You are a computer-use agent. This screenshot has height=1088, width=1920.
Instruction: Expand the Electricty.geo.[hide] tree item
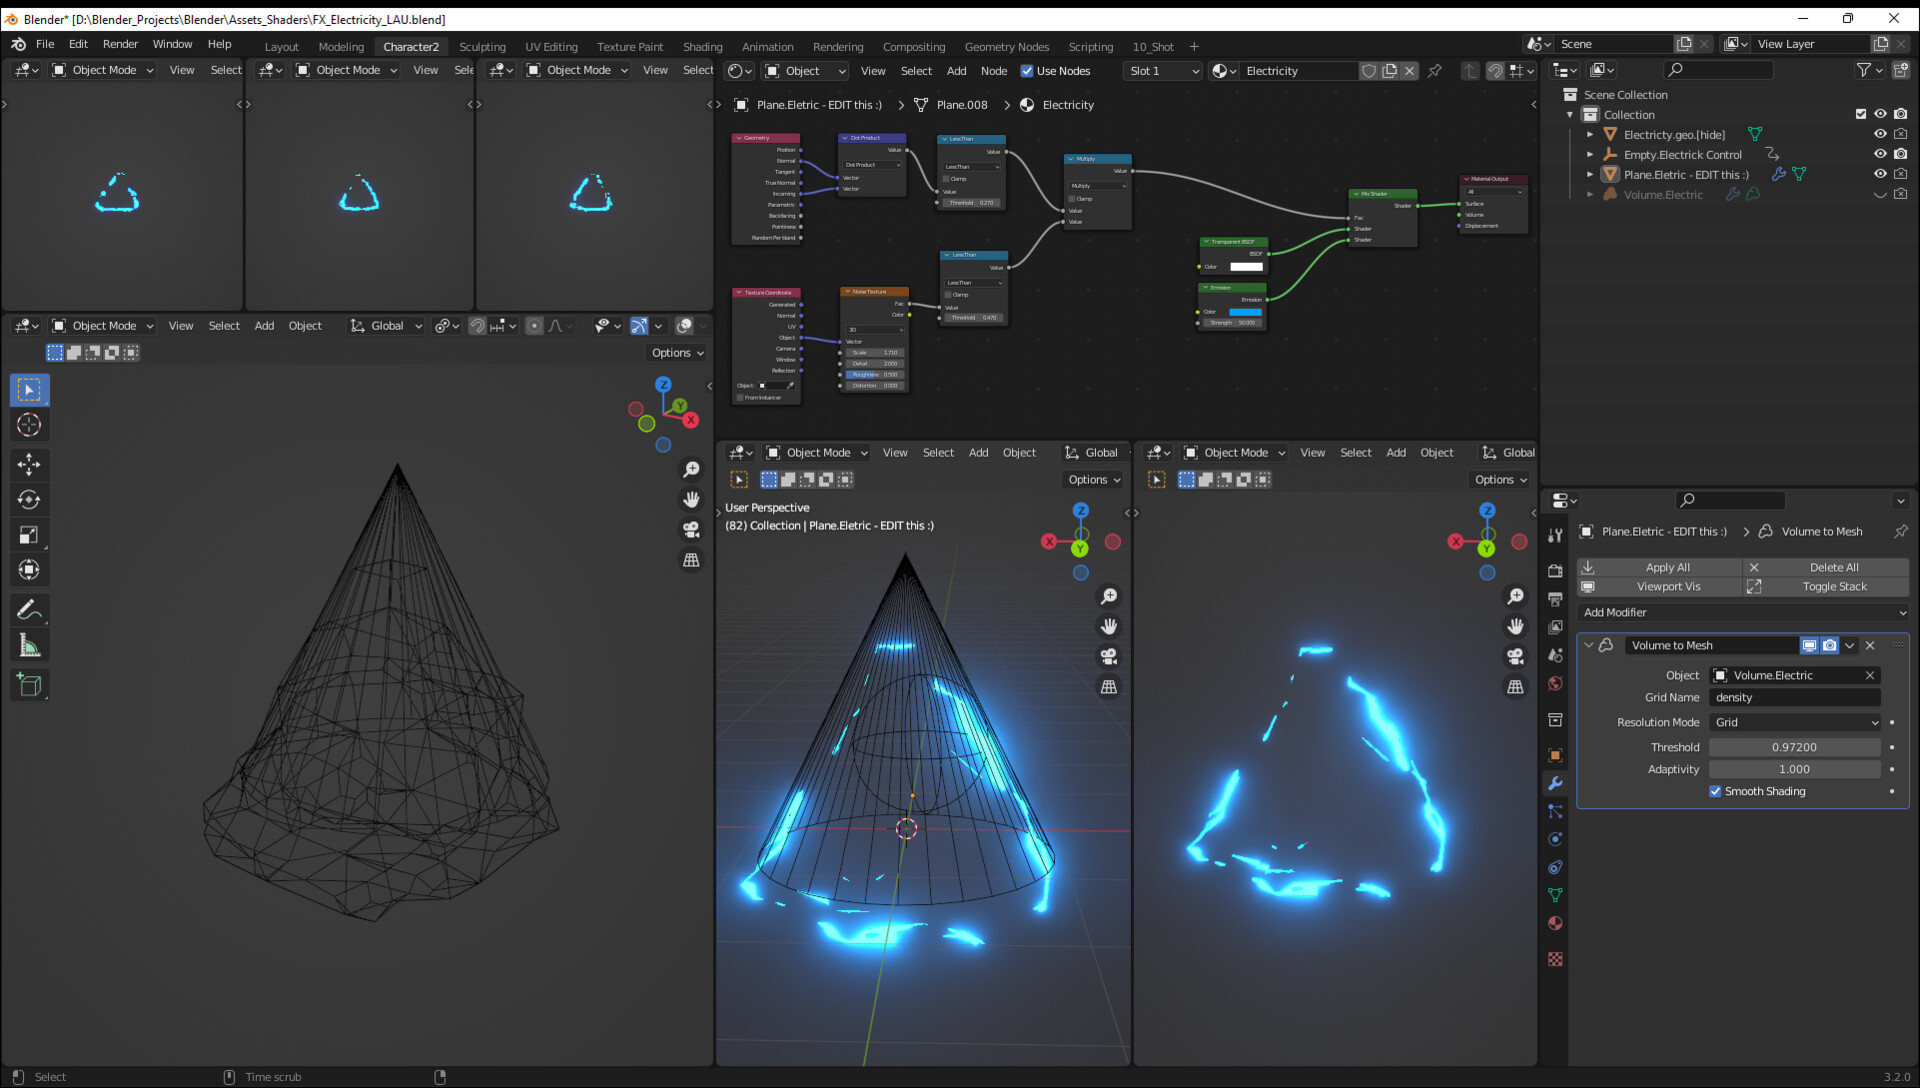[1590, 134]
